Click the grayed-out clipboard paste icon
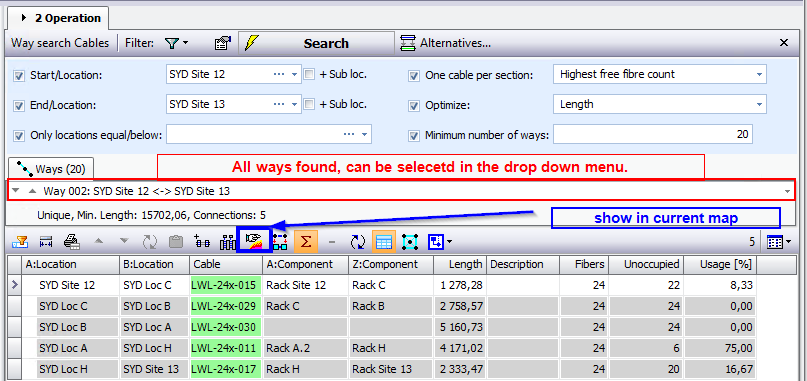Viewport: 807px width, 381px height. tap(176, 241)
